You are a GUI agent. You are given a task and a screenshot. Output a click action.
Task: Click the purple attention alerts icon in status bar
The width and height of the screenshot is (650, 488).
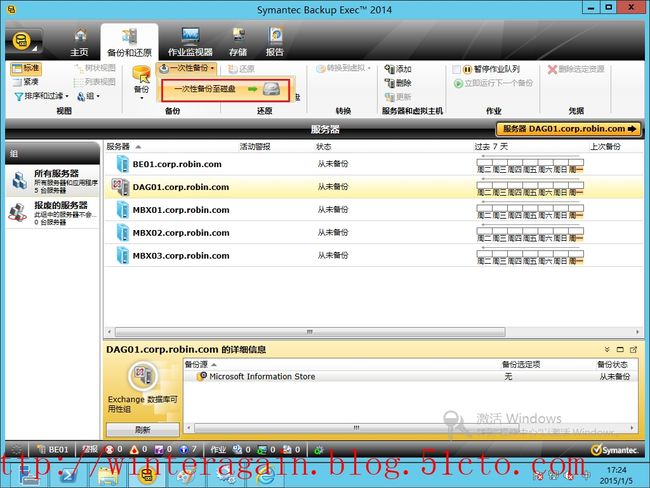click(x=159, y=449)
